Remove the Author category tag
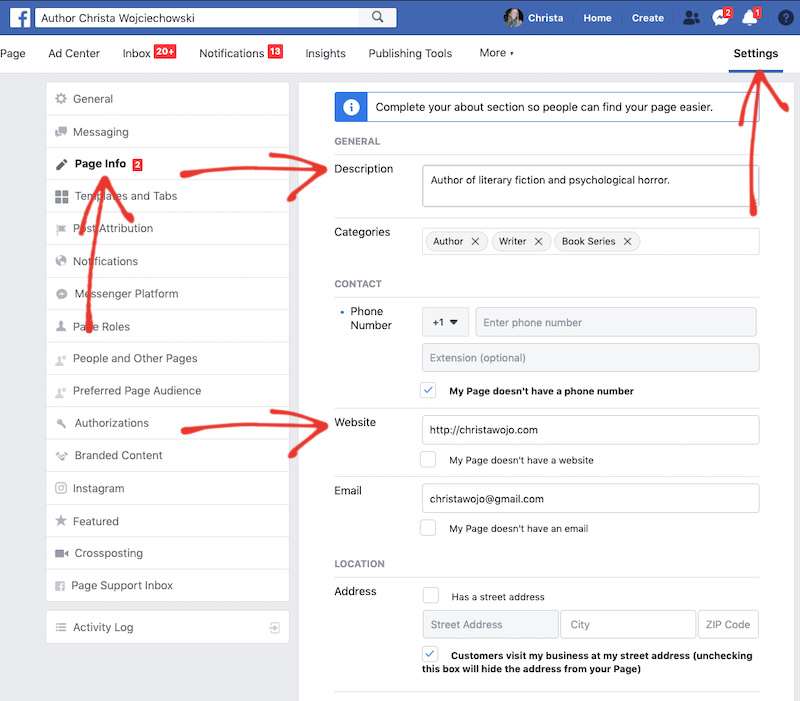Screen dimensions: 800x701 click(475, 241)
